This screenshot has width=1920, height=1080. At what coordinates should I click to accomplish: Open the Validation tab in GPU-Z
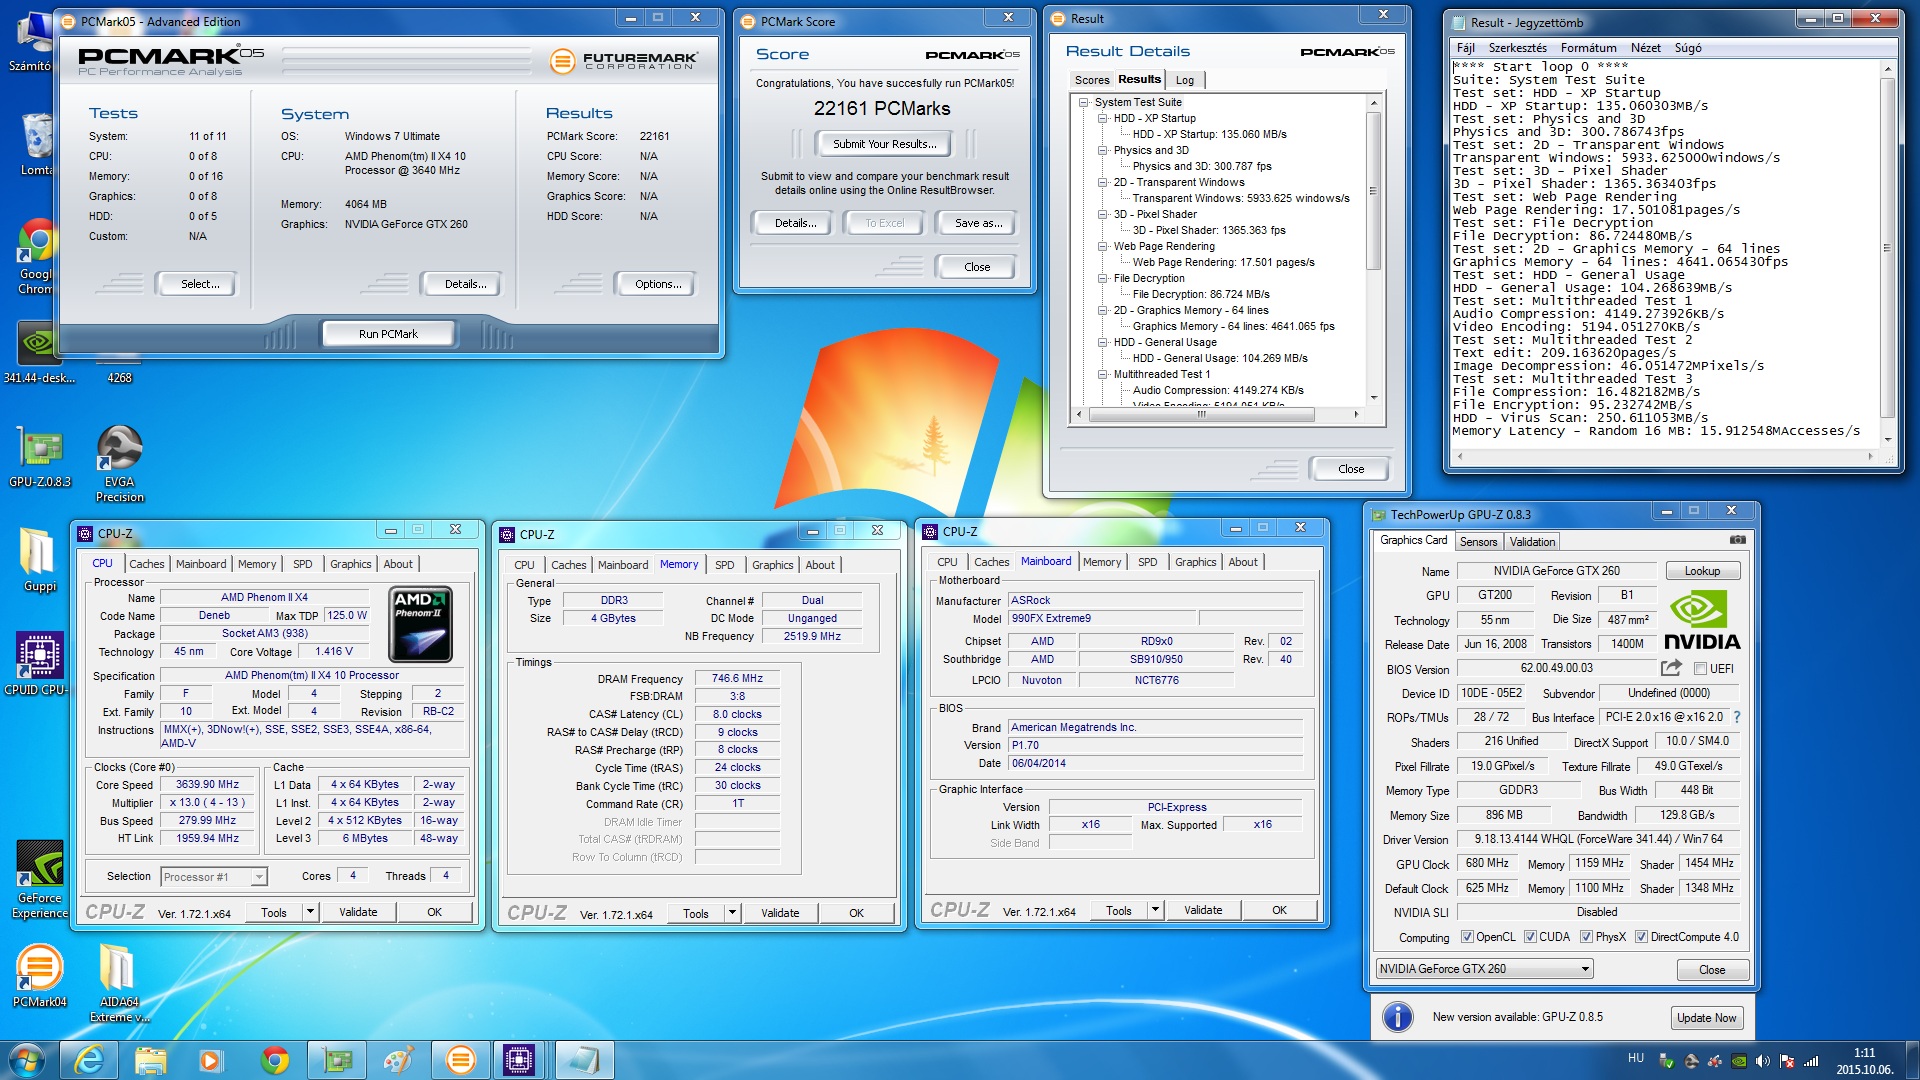click(x=1532, y=542)
